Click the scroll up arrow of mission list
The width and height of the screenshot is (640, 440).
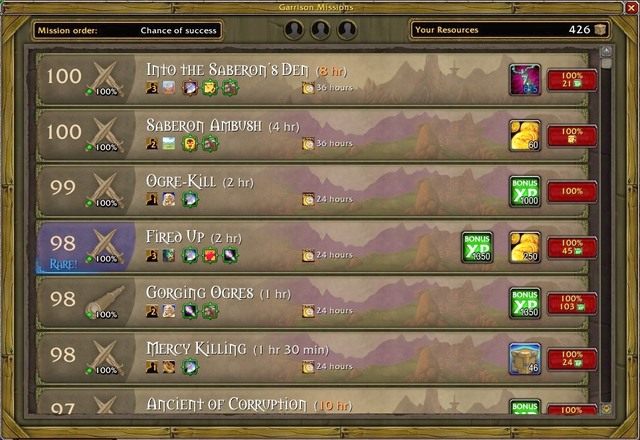pyautogui.click(x=606, y=51)
